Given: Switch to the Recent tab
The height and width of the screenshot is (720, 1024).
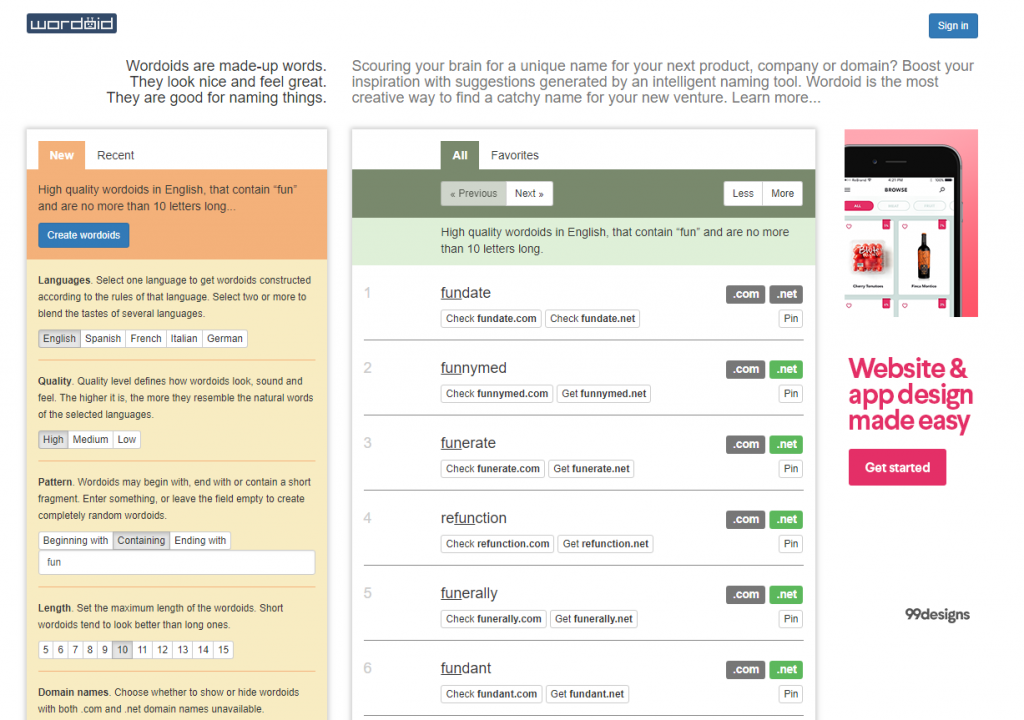Looking at the screenshot, I should click(115, 155).
